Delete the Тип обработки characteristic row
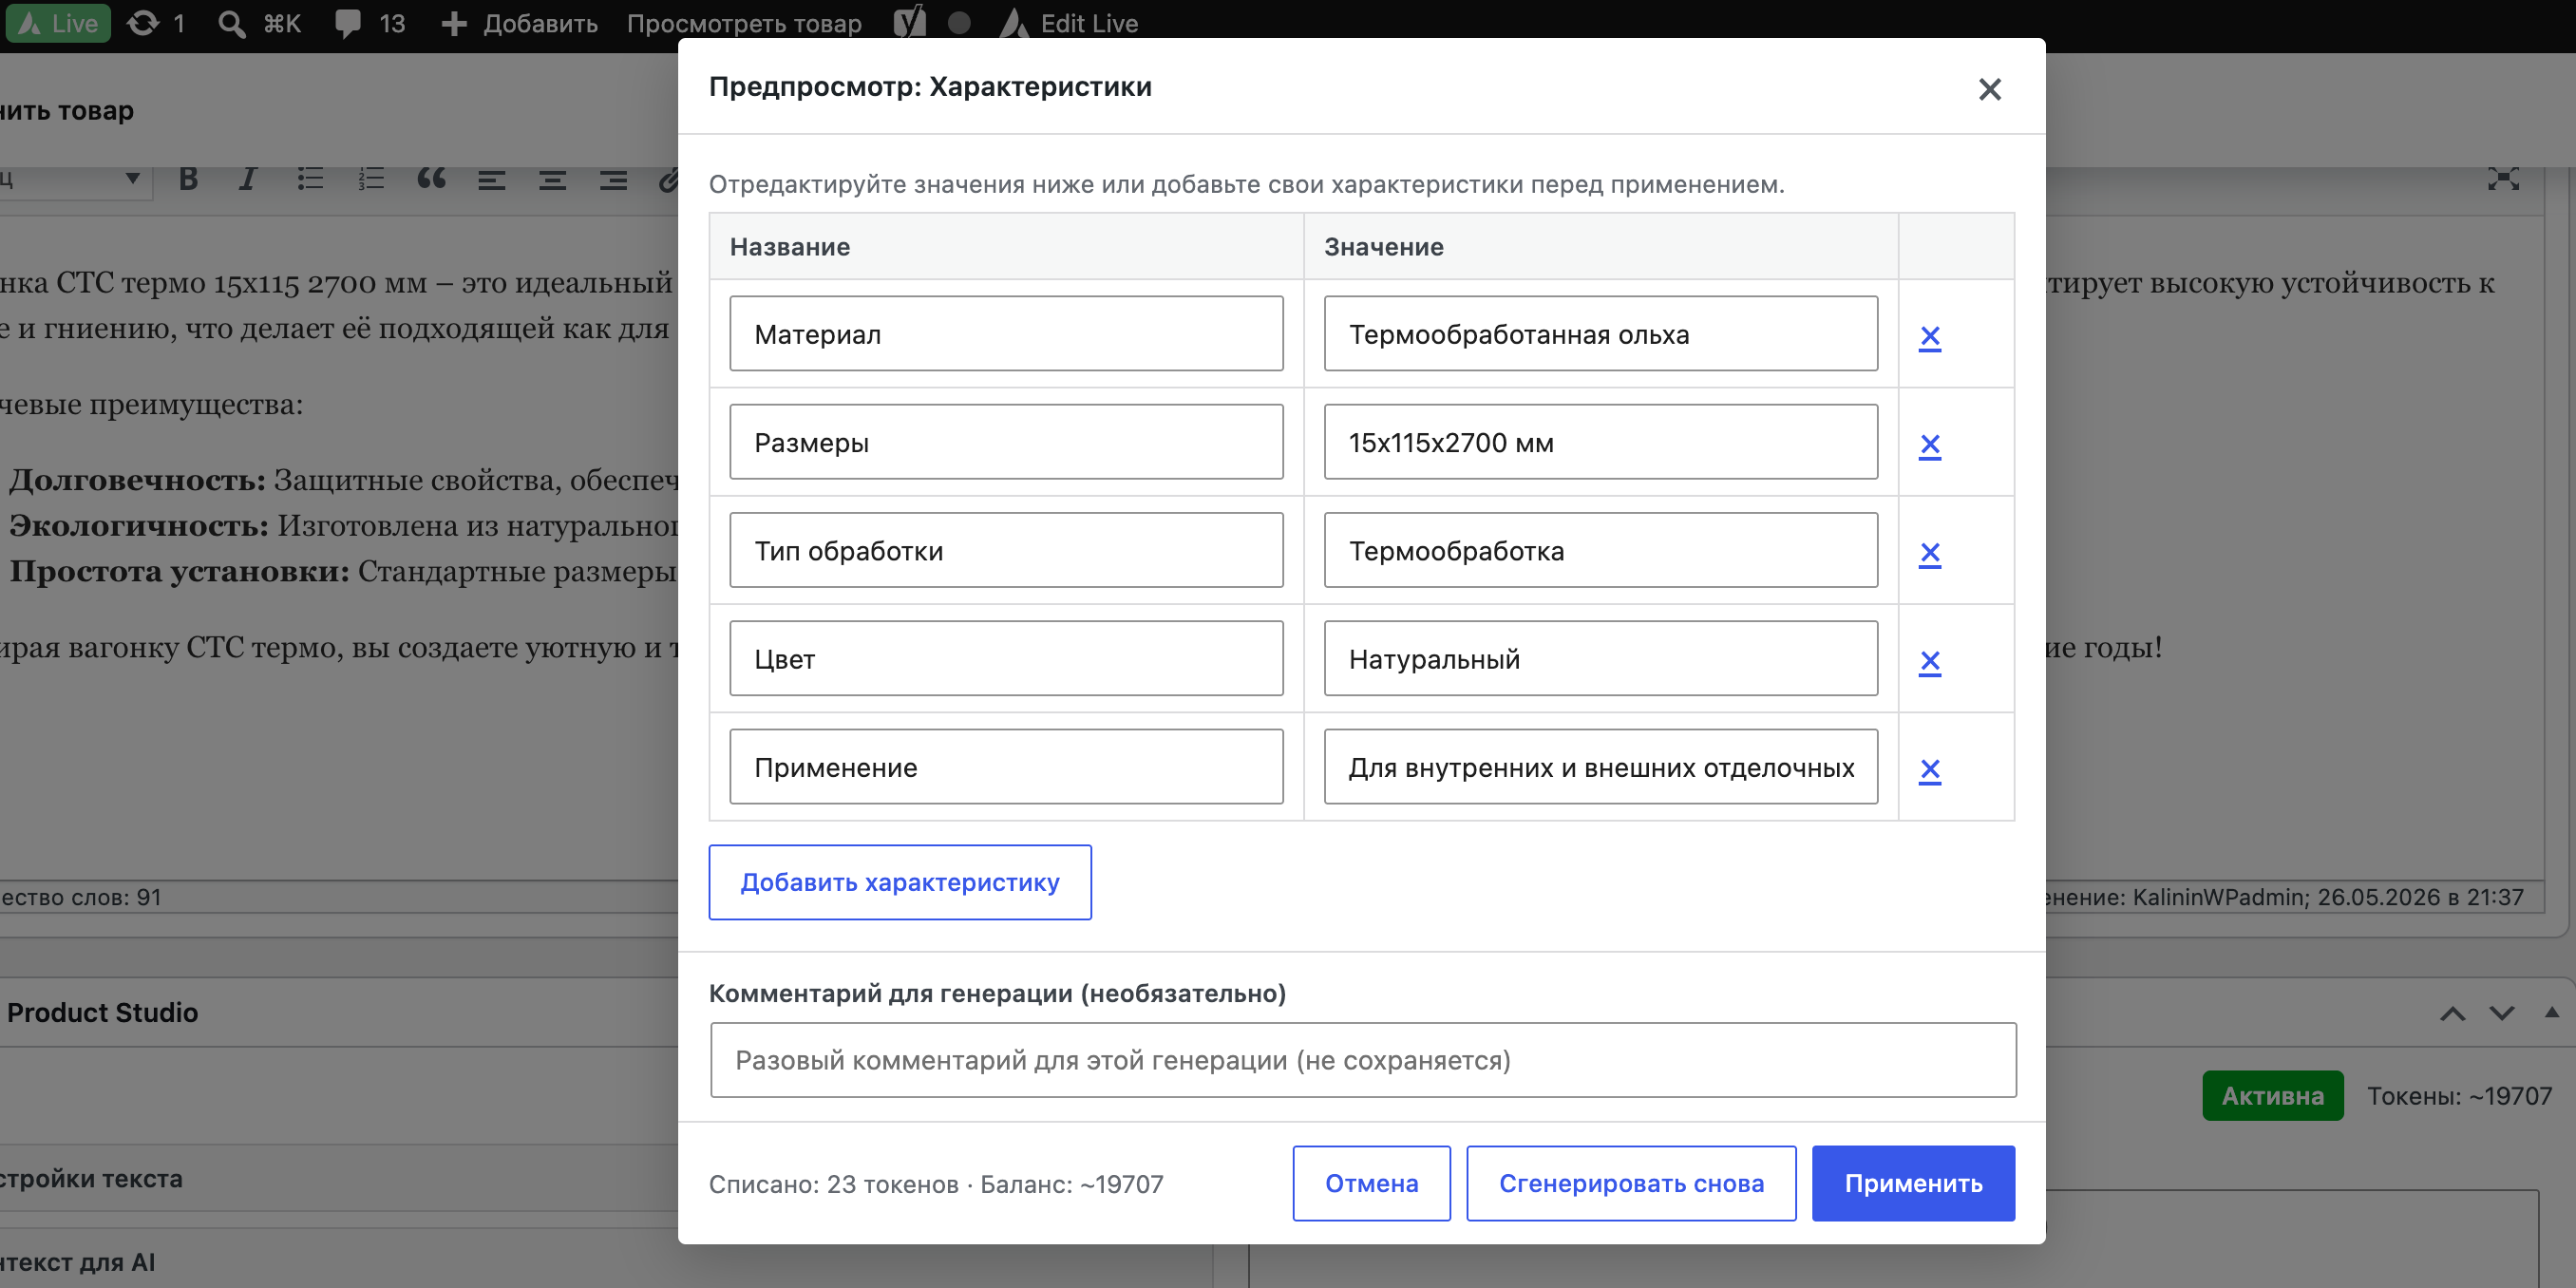Image resolution: width=2576 pixels, height=1288 pixels. [1929, 553]
